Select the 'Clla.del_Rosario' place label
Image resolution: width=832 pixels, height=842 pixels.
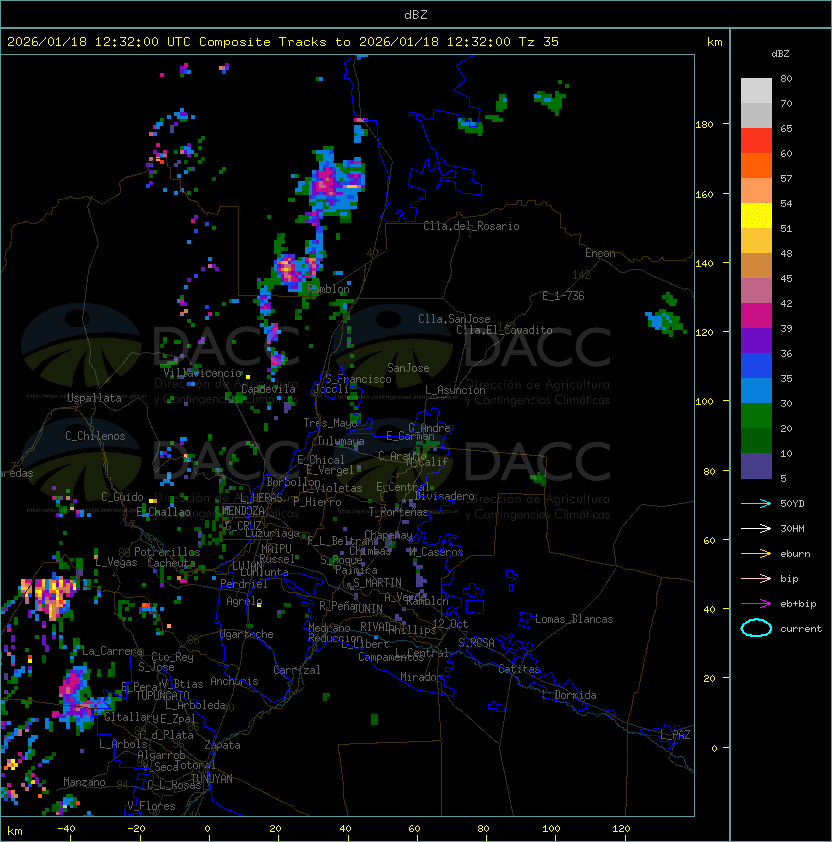[471, 226]
